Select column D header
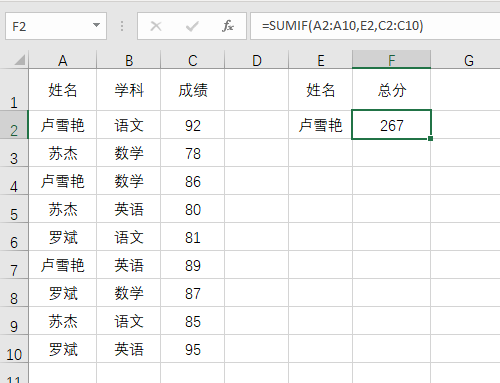 (x=257, y=60)
